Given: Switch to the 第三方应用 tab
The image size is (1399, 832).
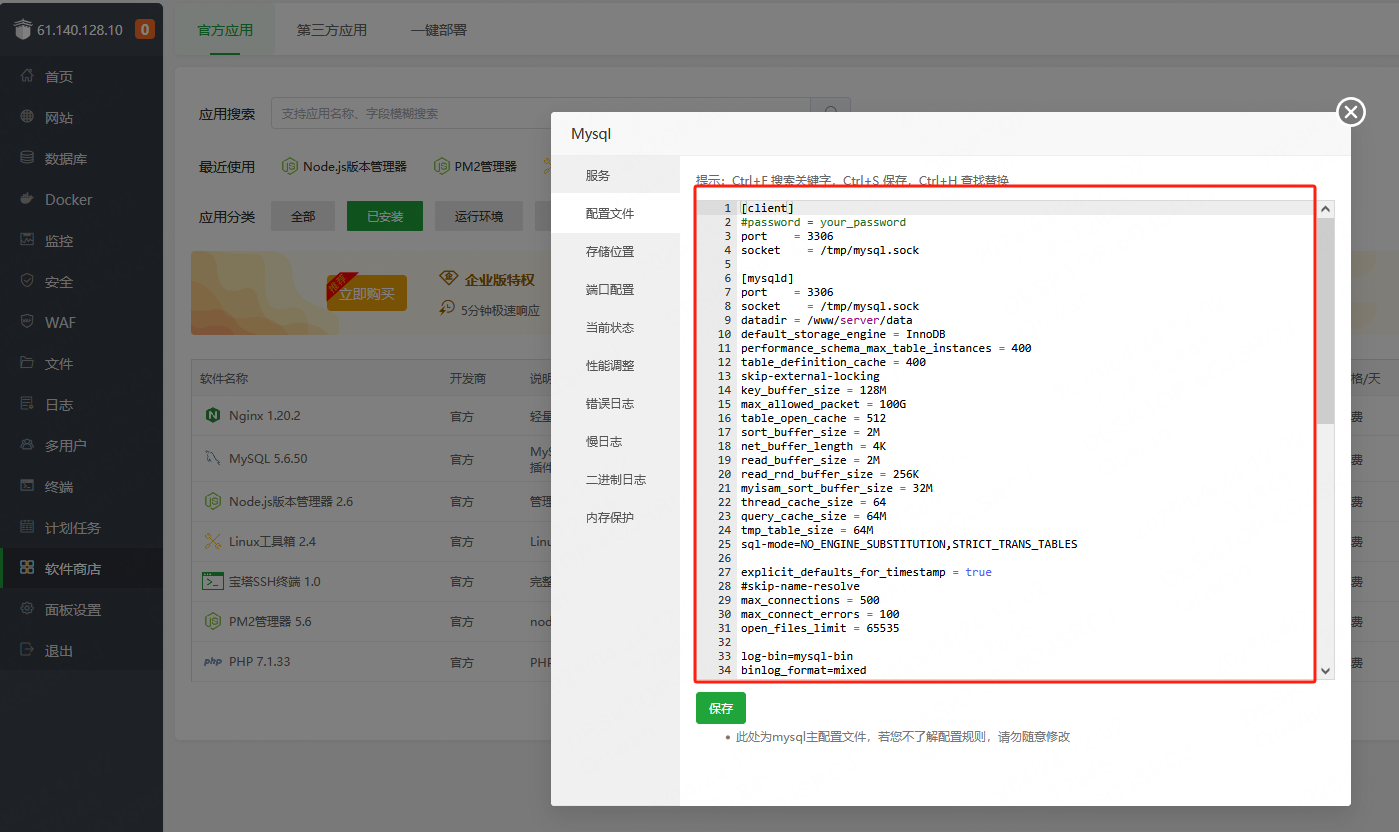Looking at the screenshot, I should click(329, 29).
